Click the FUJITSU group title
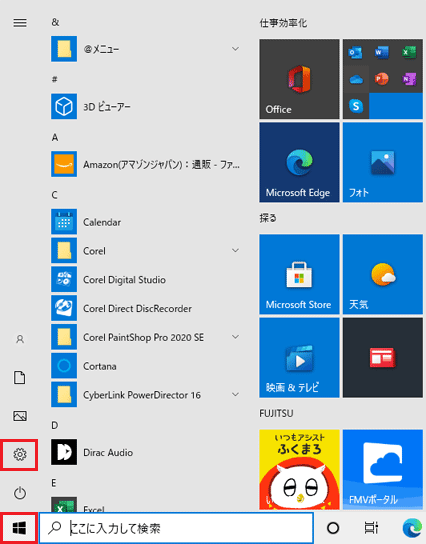 point(276,414)
